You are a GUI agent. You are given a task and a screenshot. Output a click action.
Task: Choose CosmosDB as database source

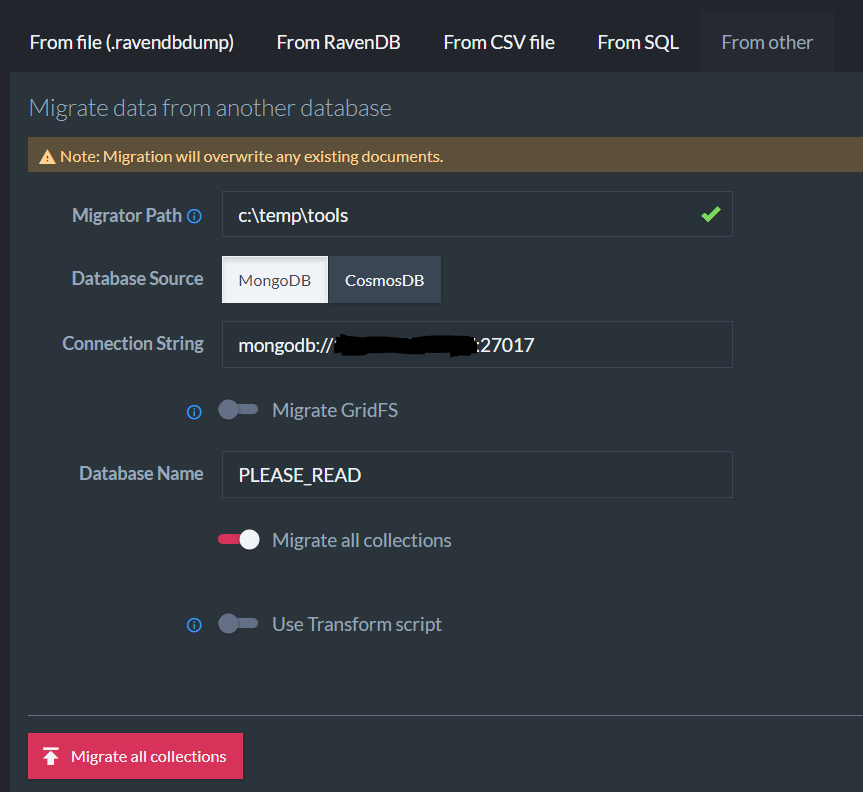tap(385, 280)
